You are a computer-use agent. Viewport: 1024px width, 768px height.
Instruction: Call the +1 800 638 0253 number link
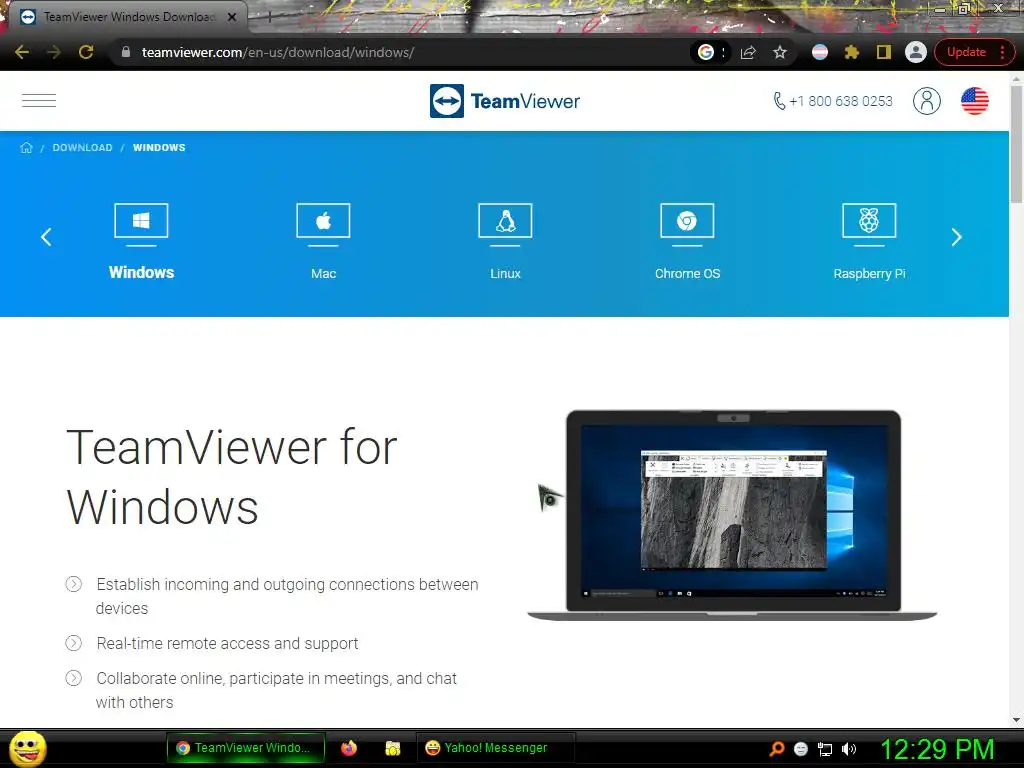click(x=833, y=101)
